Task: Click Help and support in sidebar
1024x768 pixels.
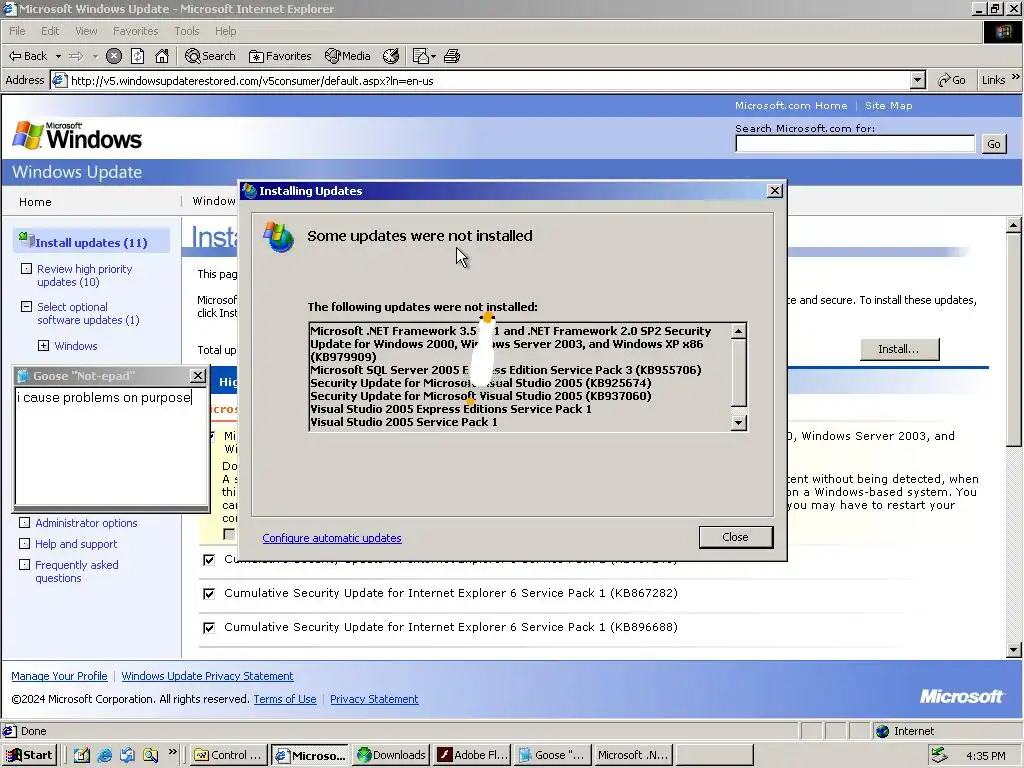Action: coord(76,544)
